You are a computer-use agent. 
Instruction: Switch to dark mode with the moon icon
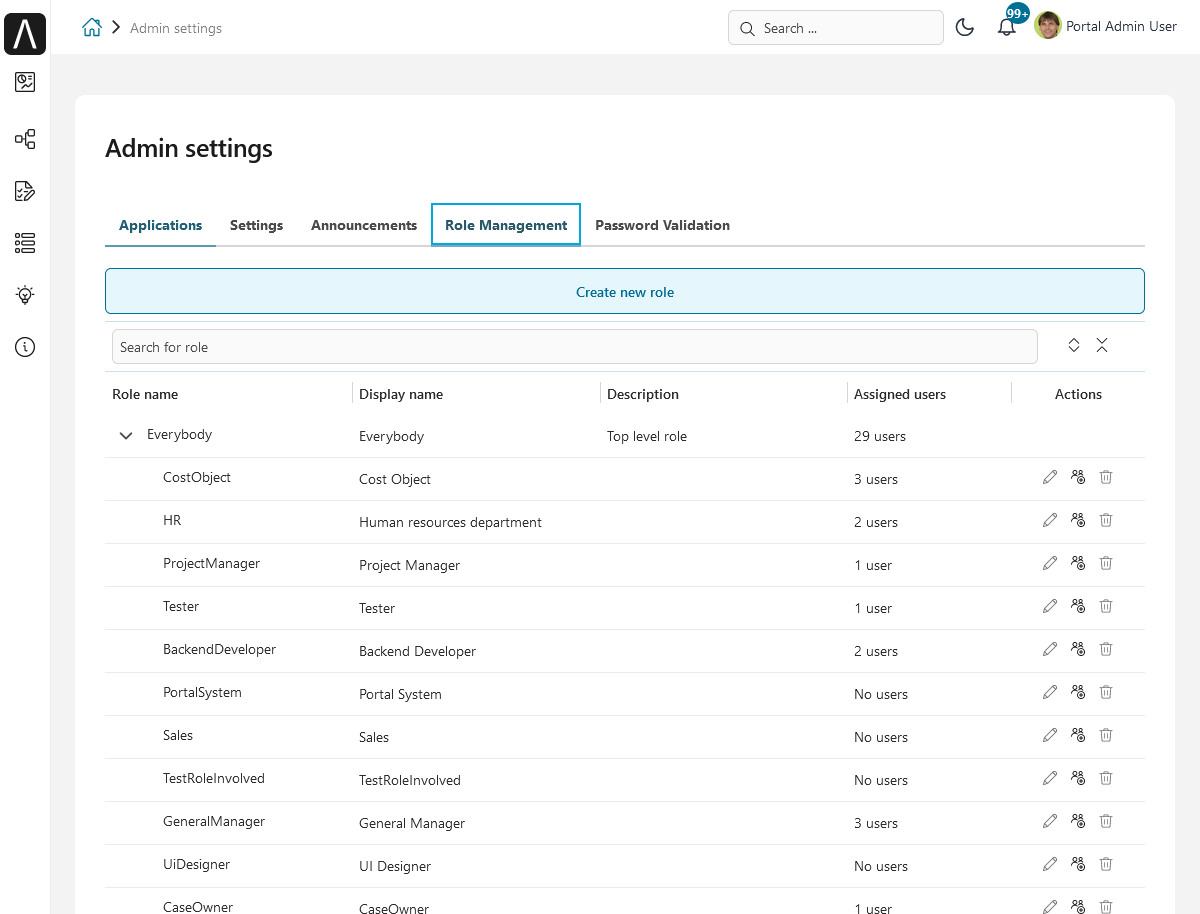965,28
